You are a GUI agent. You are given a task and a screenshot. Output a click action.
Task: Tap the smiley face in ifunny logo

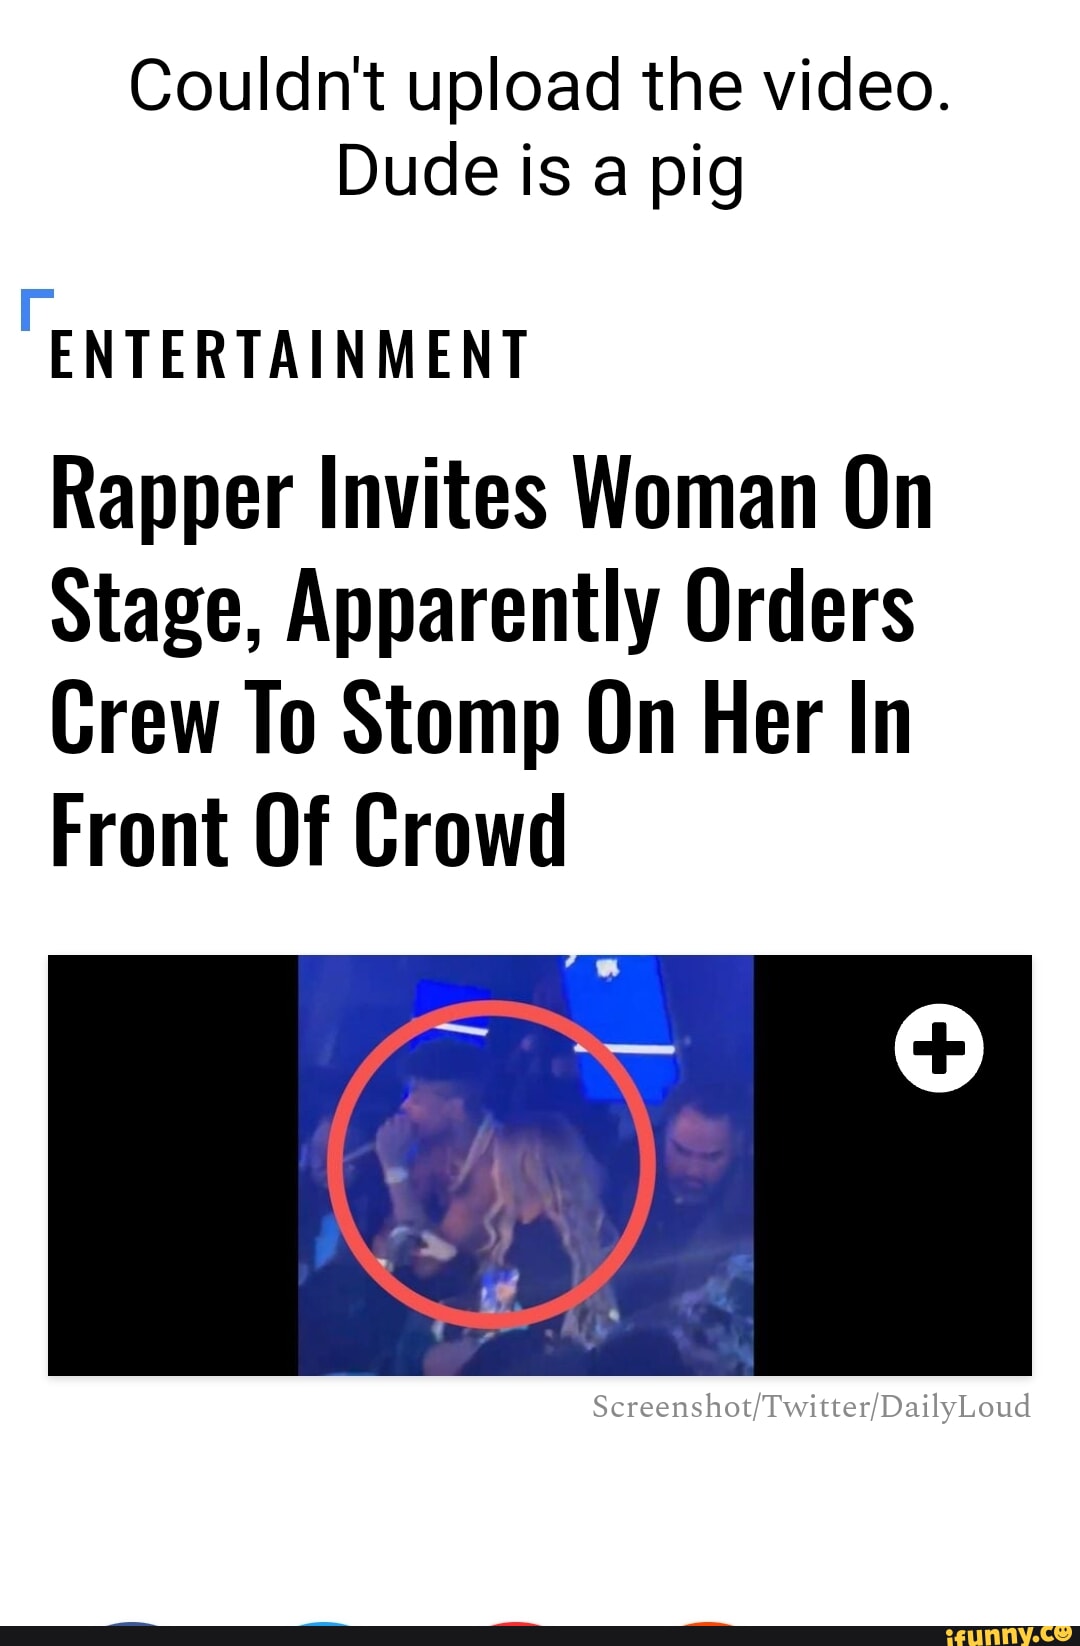[1062, 1631]
